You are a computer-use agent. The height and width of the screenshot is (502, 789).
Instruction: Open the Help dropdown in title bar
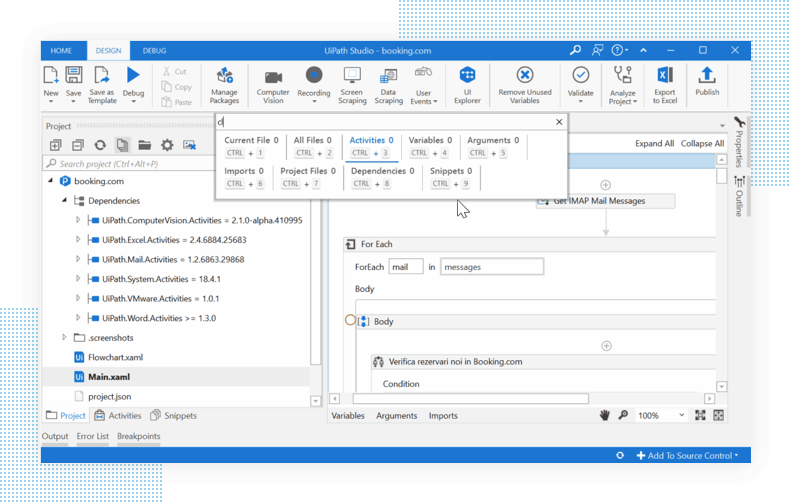click(620, 50)
